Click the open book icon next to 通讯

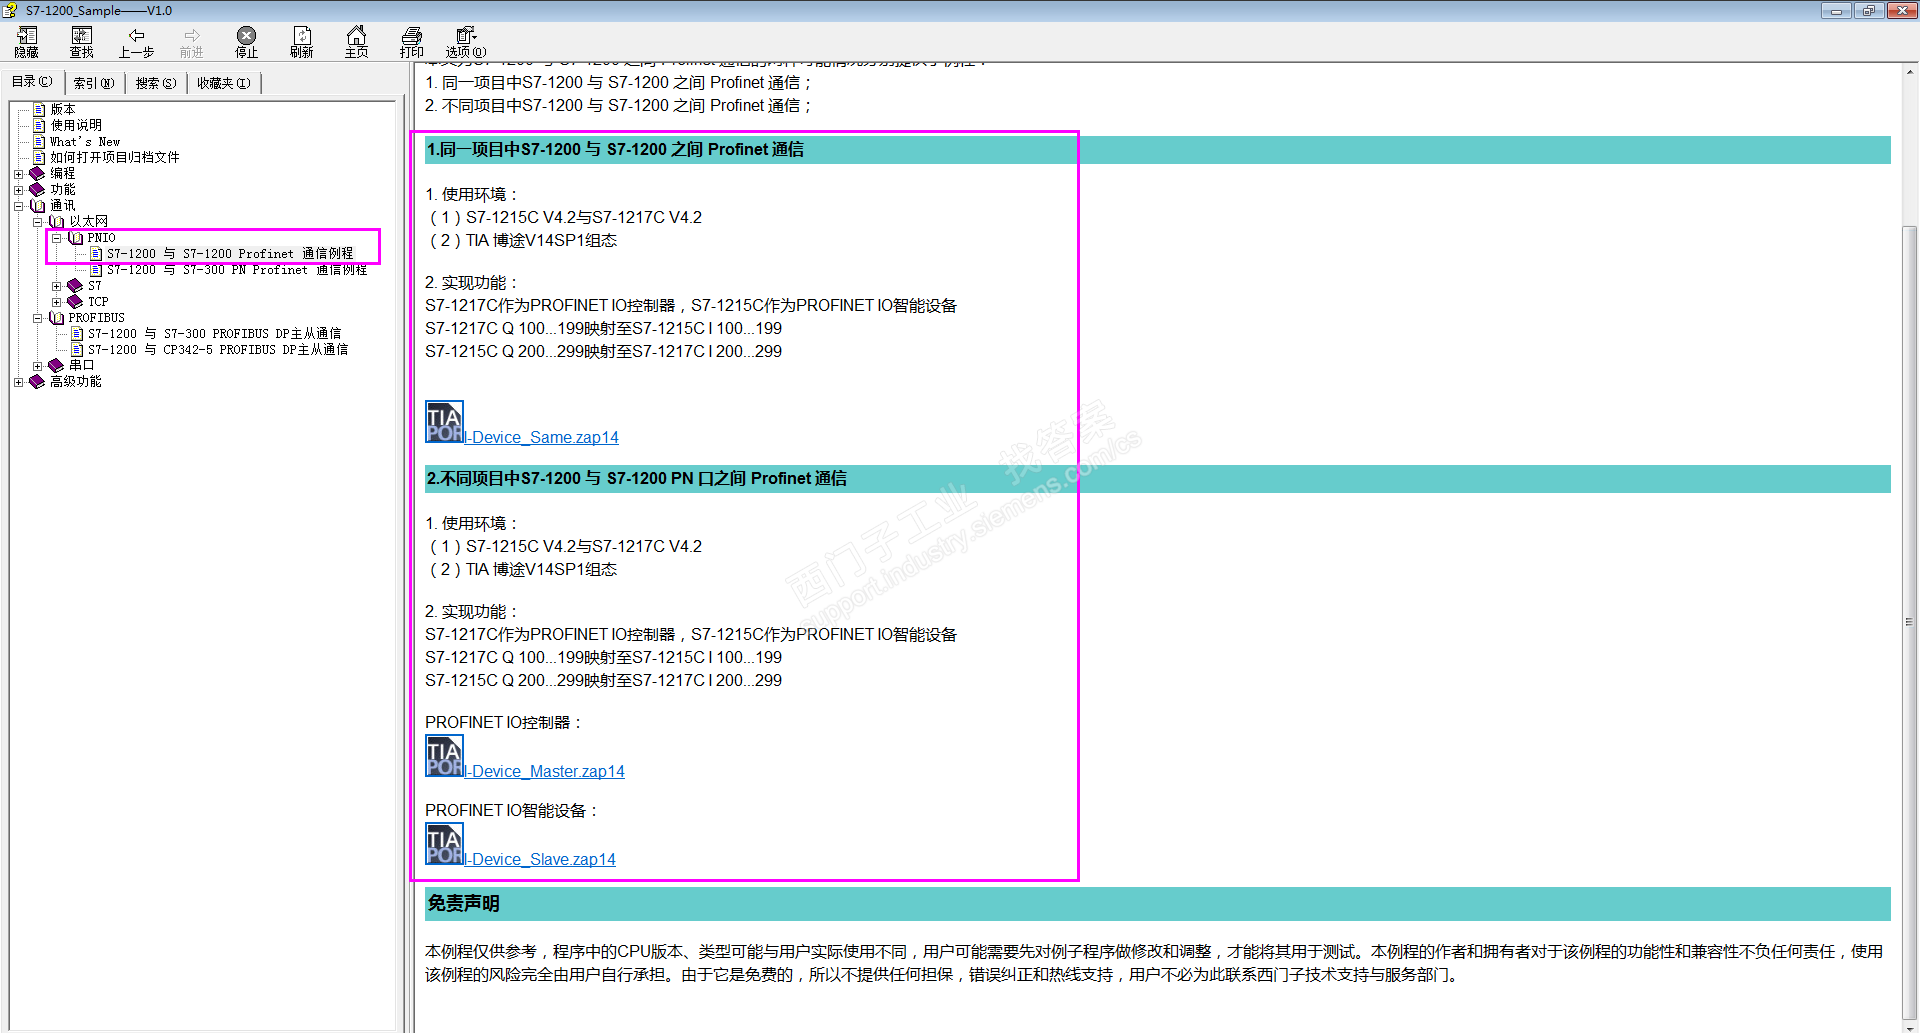tap(38, 205)
